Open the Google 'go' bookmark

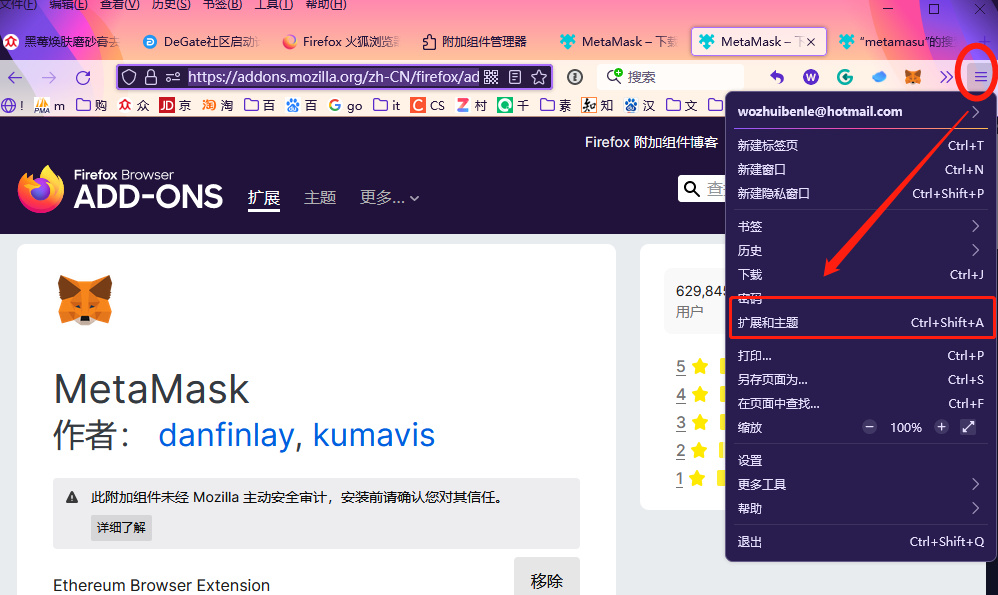(x=346, y=105)
